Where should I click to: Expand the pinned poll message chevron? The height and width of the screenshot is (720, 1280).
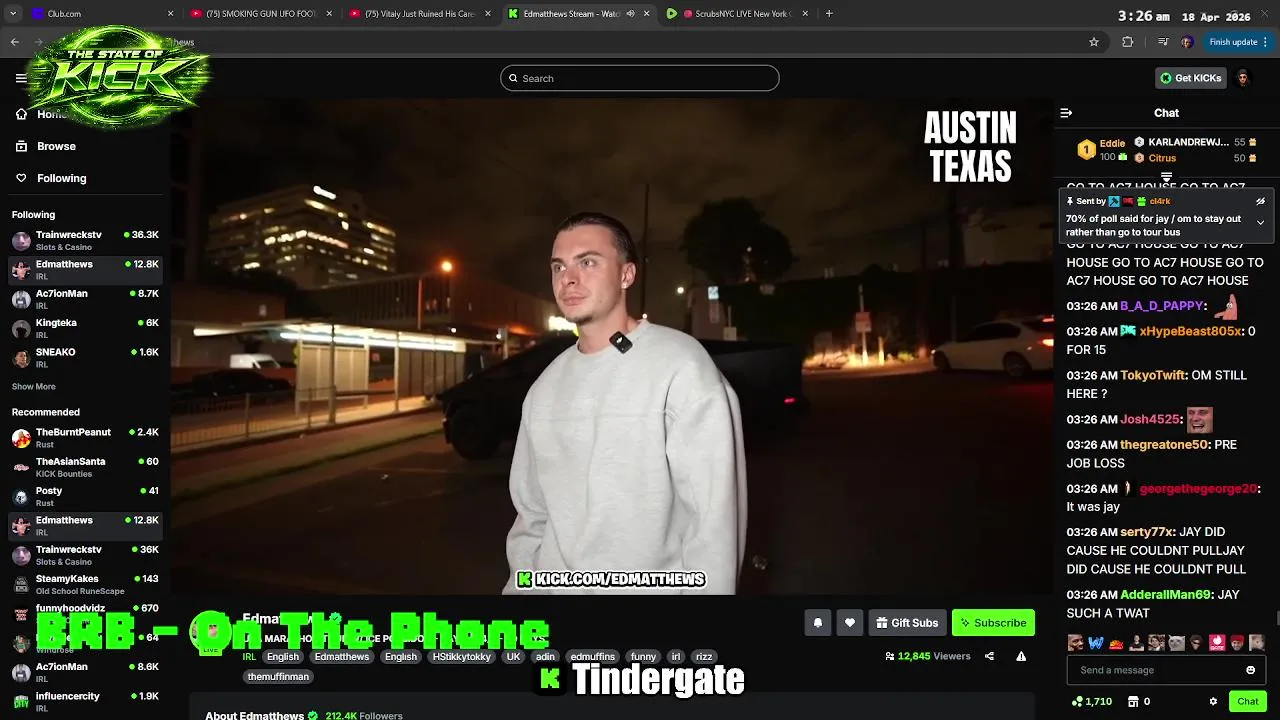(x=1260, y=222)
